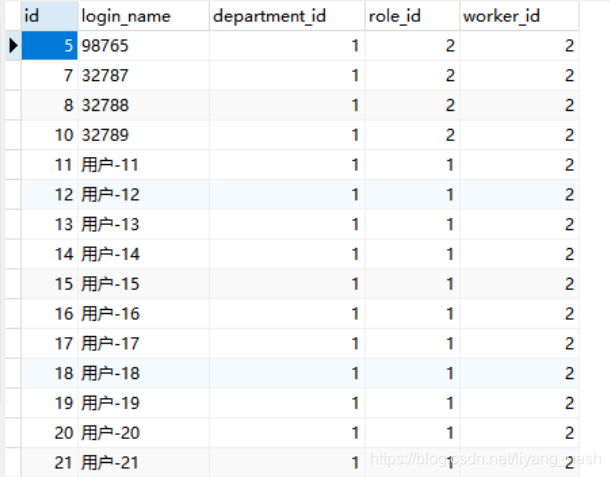Select login_name cell 32787
Viewport: 610px width, 477px height.
tap(144, 75)
